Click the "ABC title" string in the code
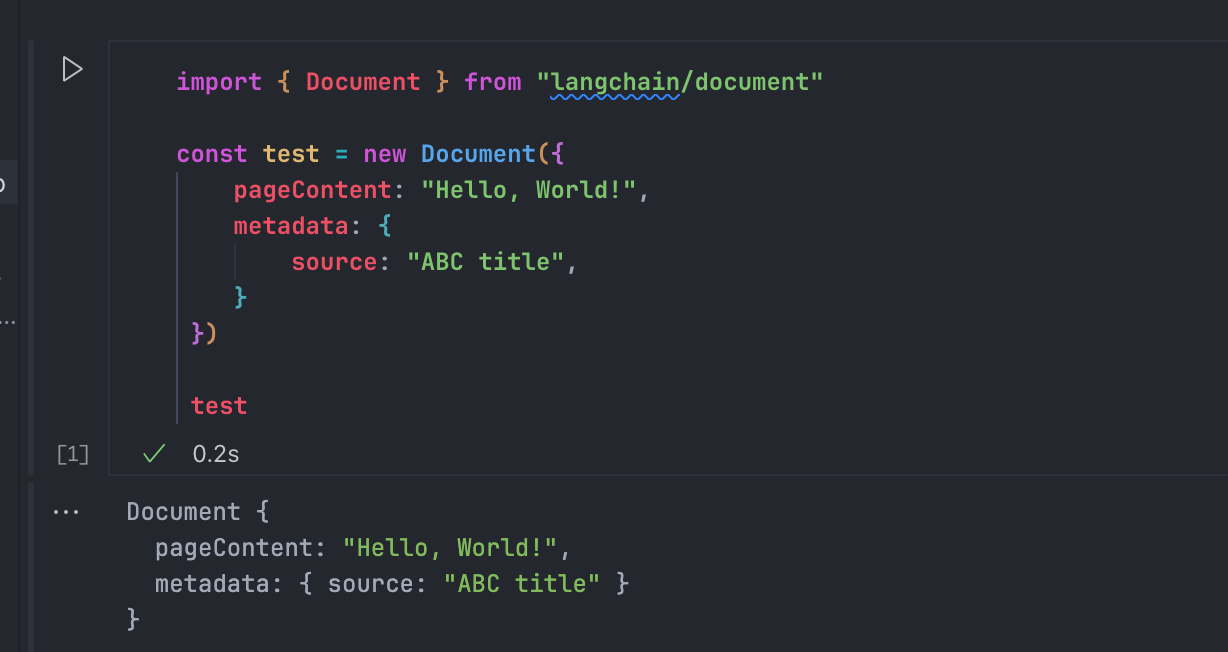Image resolution: width=1228 pixels, height=652 pixels. point(485,262)
